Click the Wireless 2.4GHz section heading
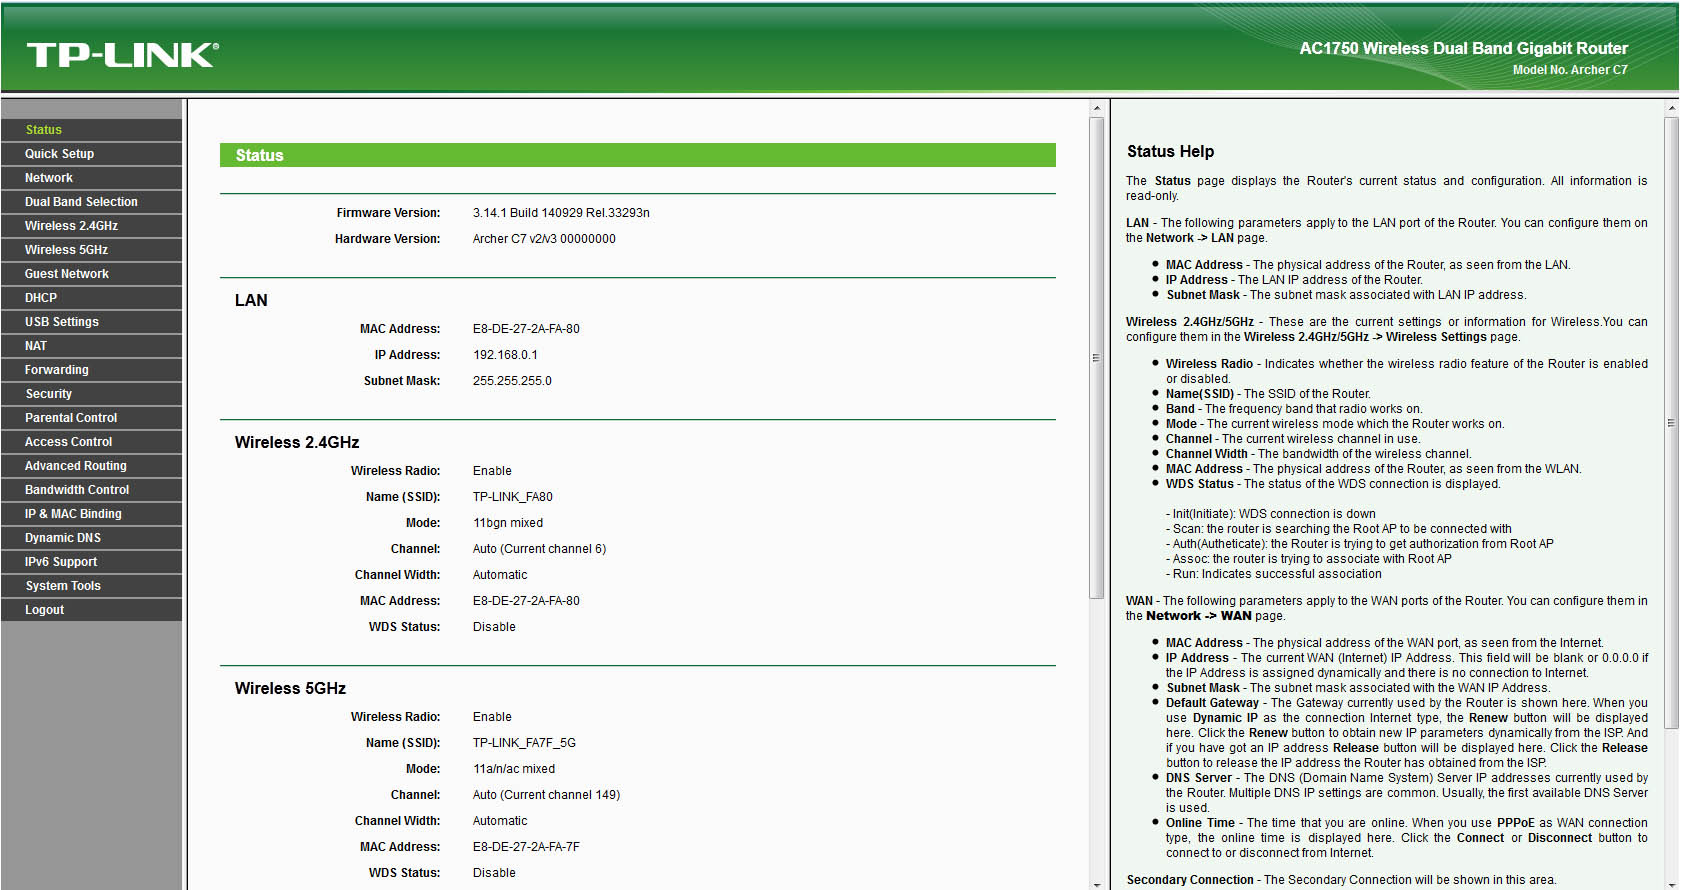Image resolution: width=1682 pixels, height=890 pixels. tap(297, 442)
